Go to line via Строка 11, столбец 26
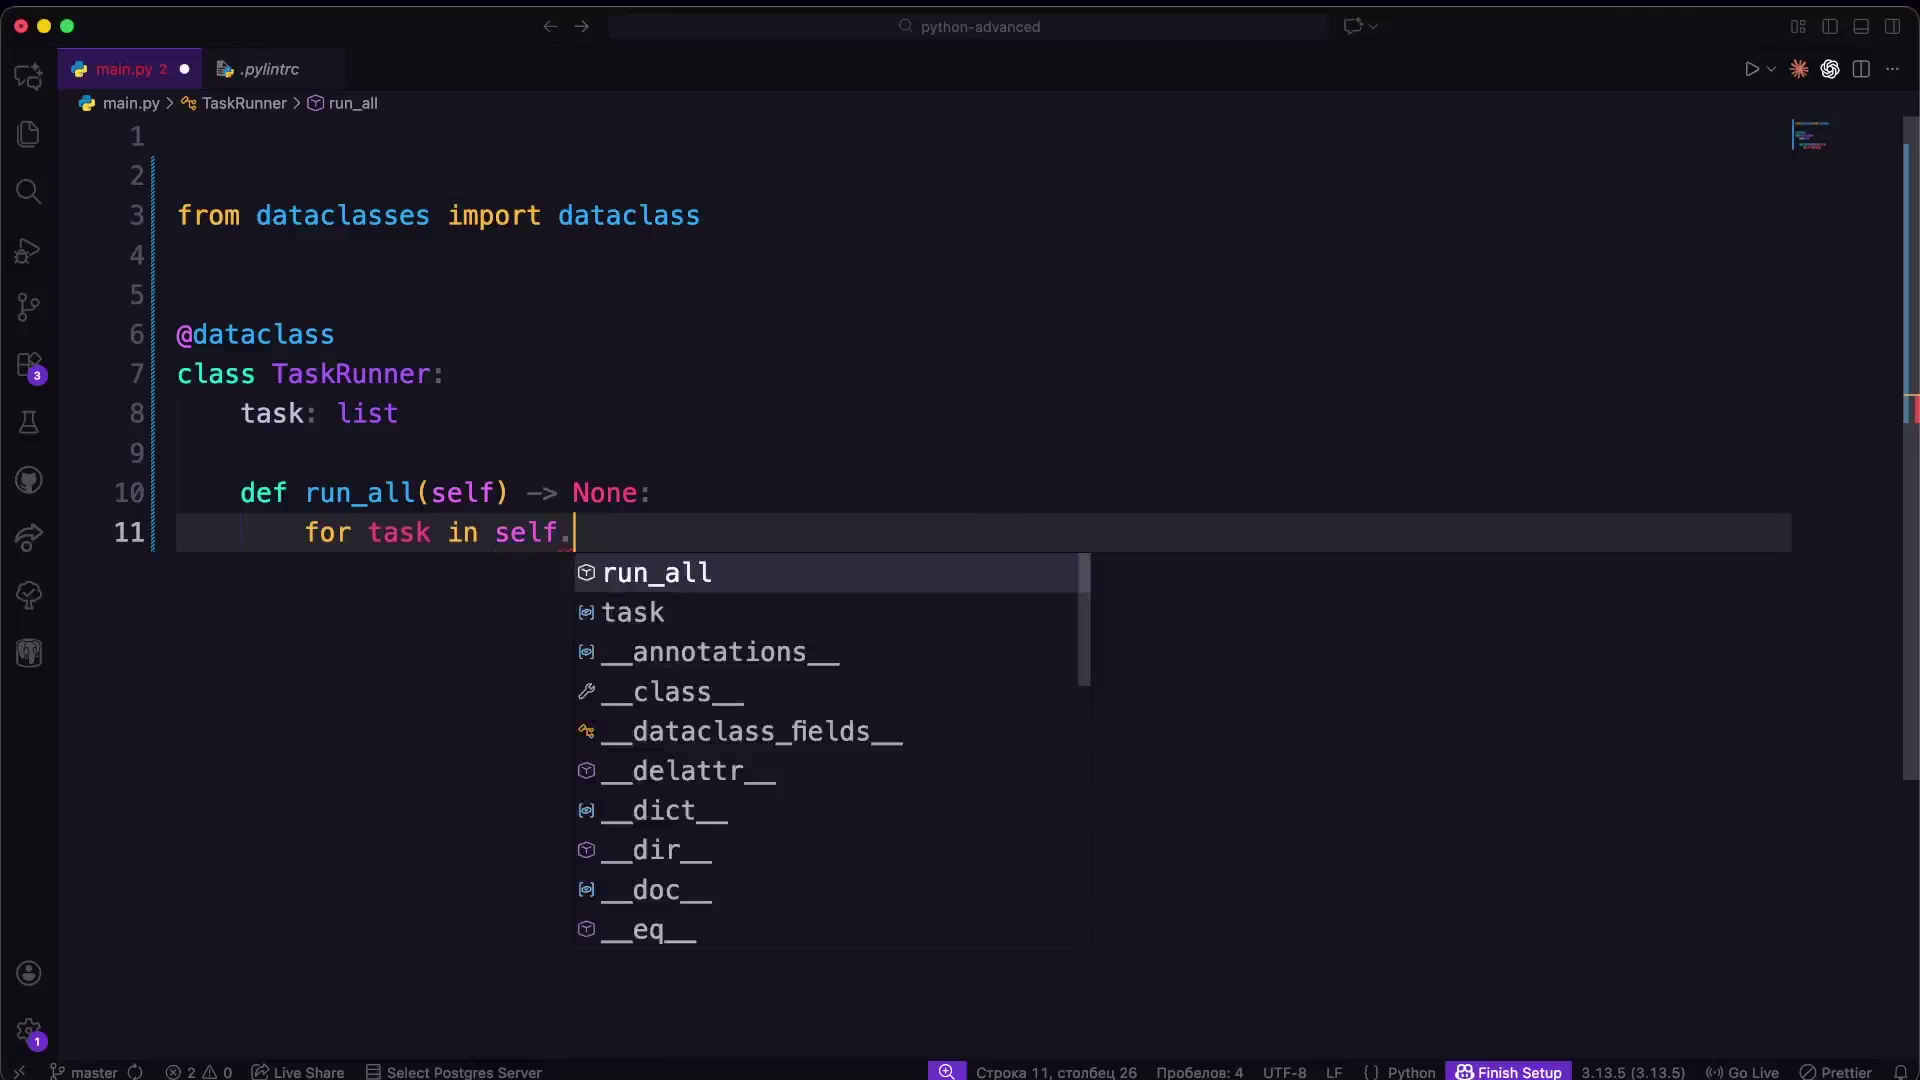 [1056, 1071]
